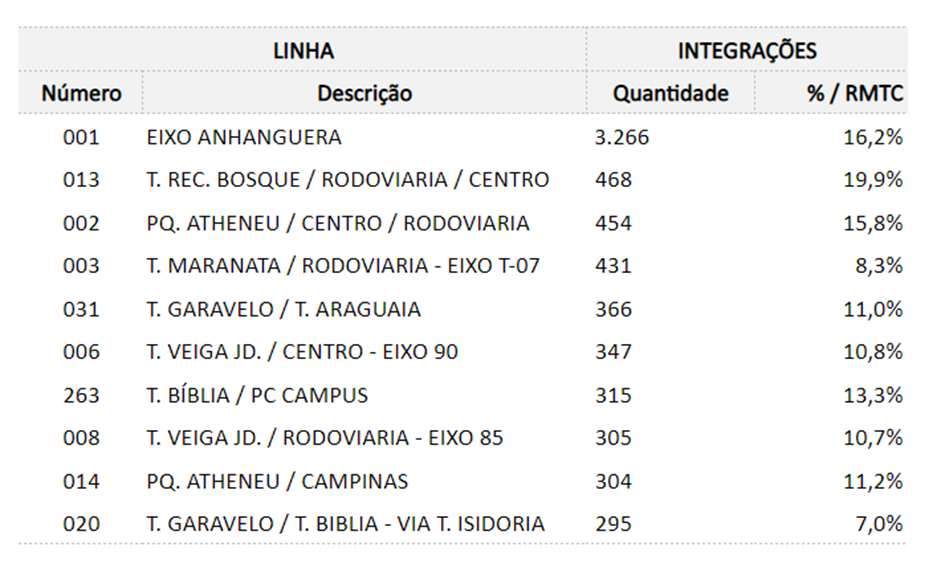Select quantity value 3.266
Viewport: 945px width, 572px height.
click(622, 137)
